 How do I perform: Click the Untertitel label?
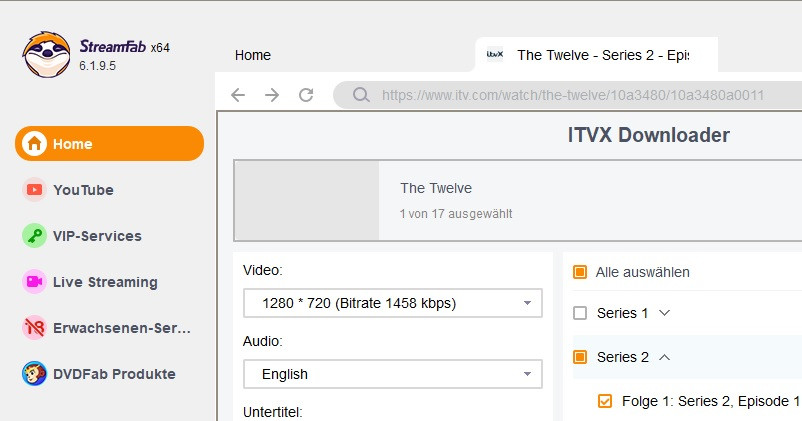[x=273, y=412]
